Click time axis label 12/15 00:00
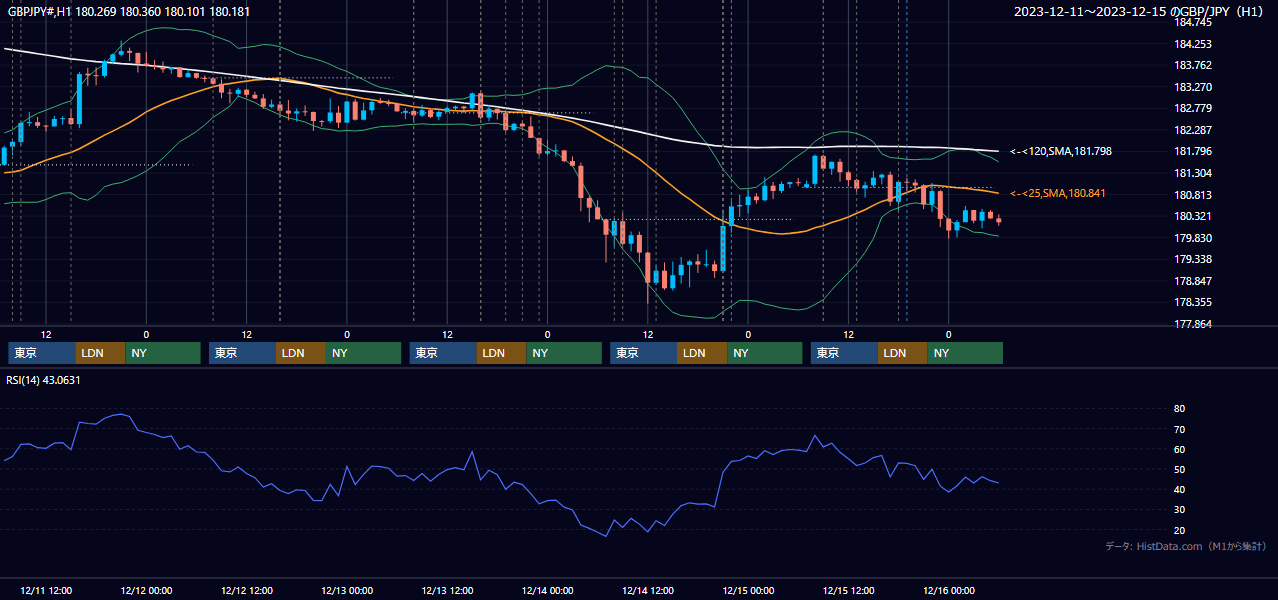This screenshot has height=600, width=1278. point(748,590)
